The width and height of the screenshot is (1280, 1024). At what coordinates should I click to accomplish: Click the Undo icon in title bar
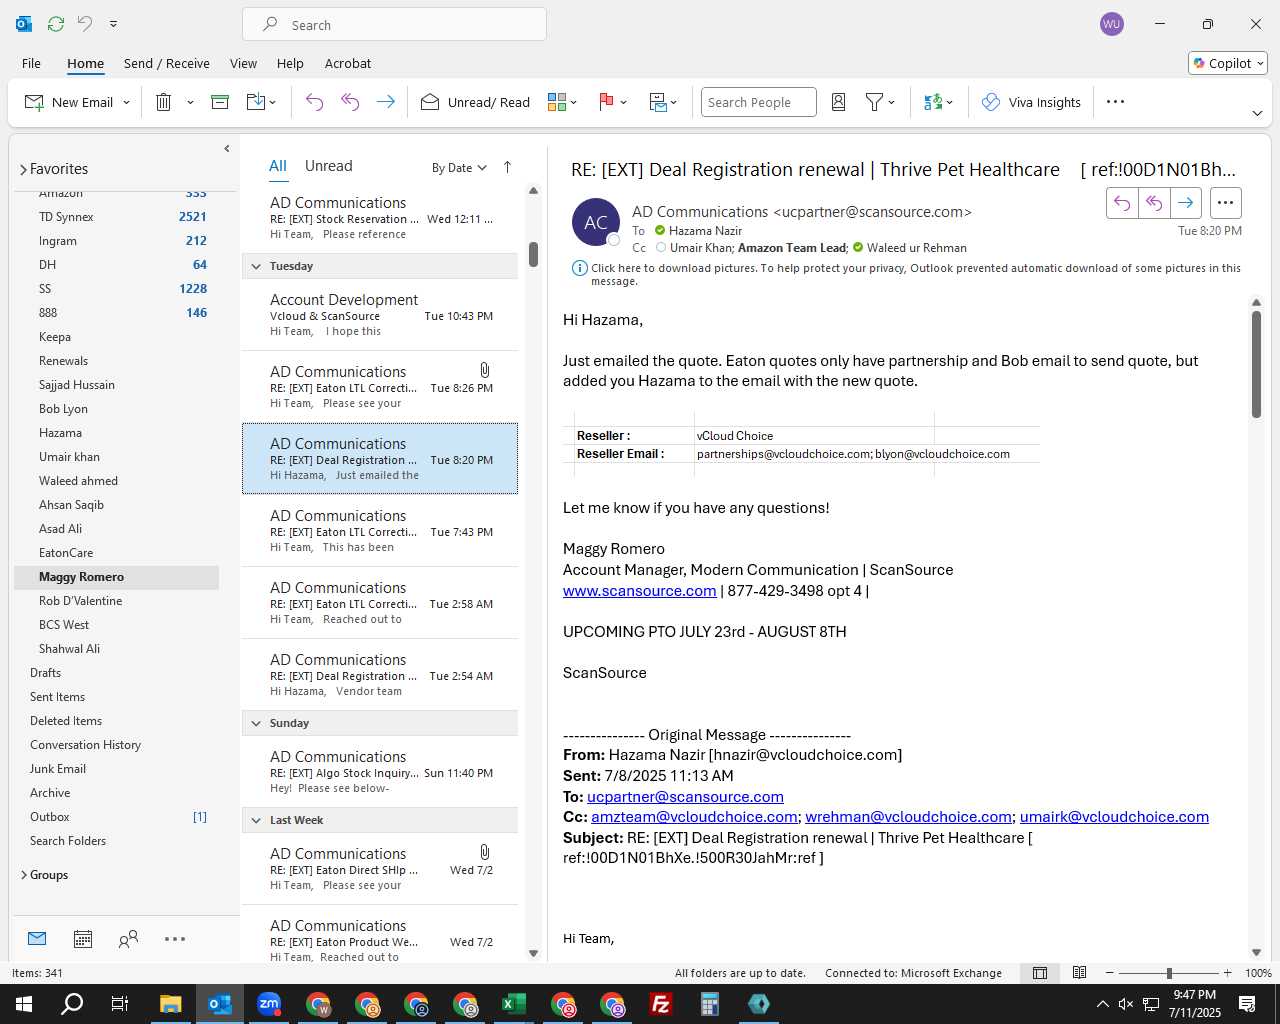point(85,24)
